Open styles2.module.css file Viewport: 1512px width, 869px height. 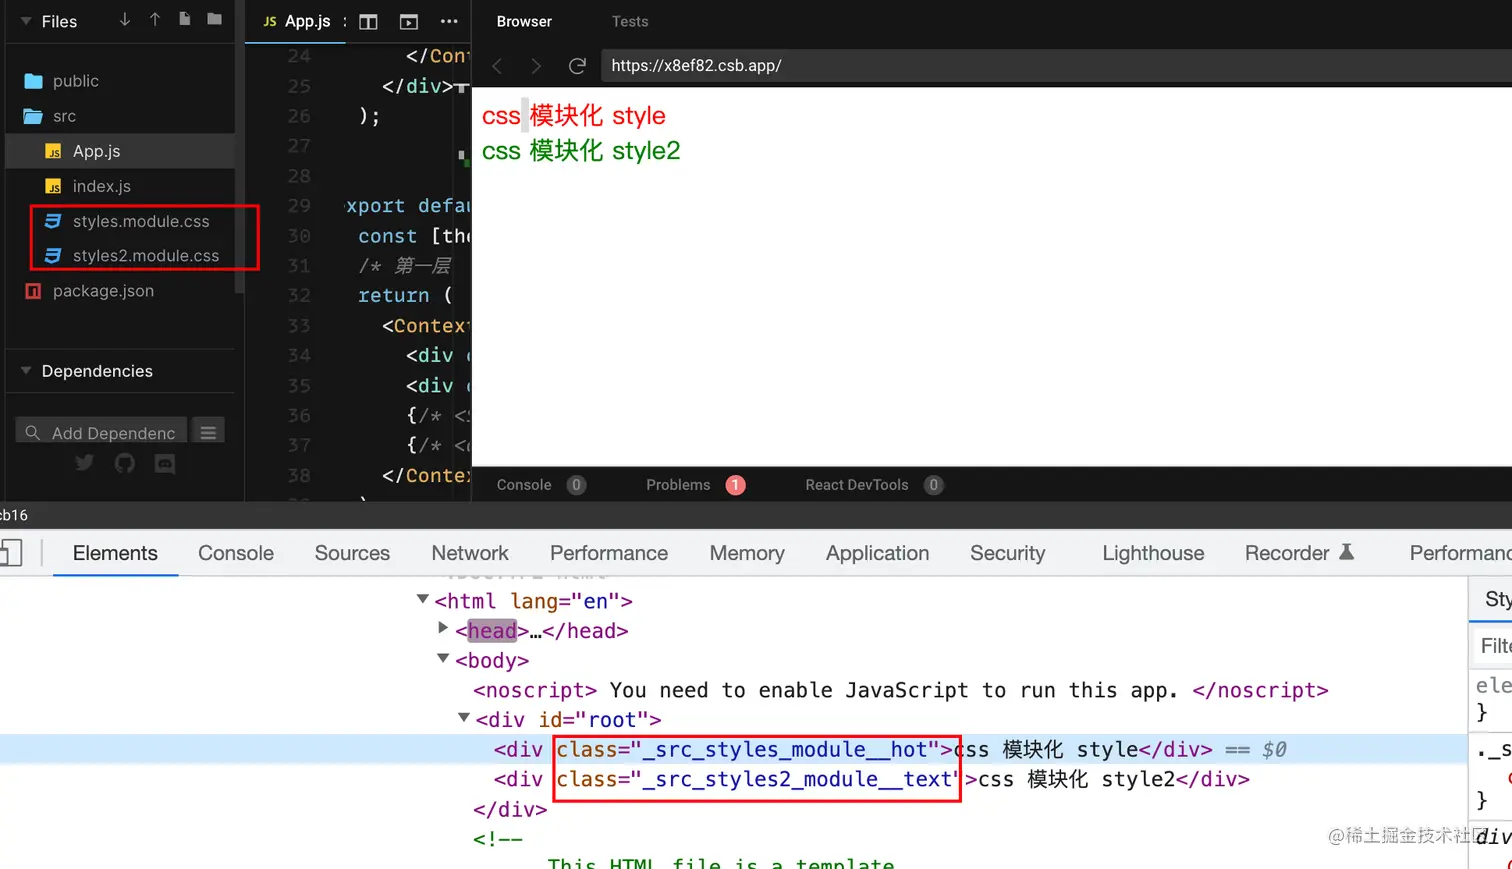point(146,256)
